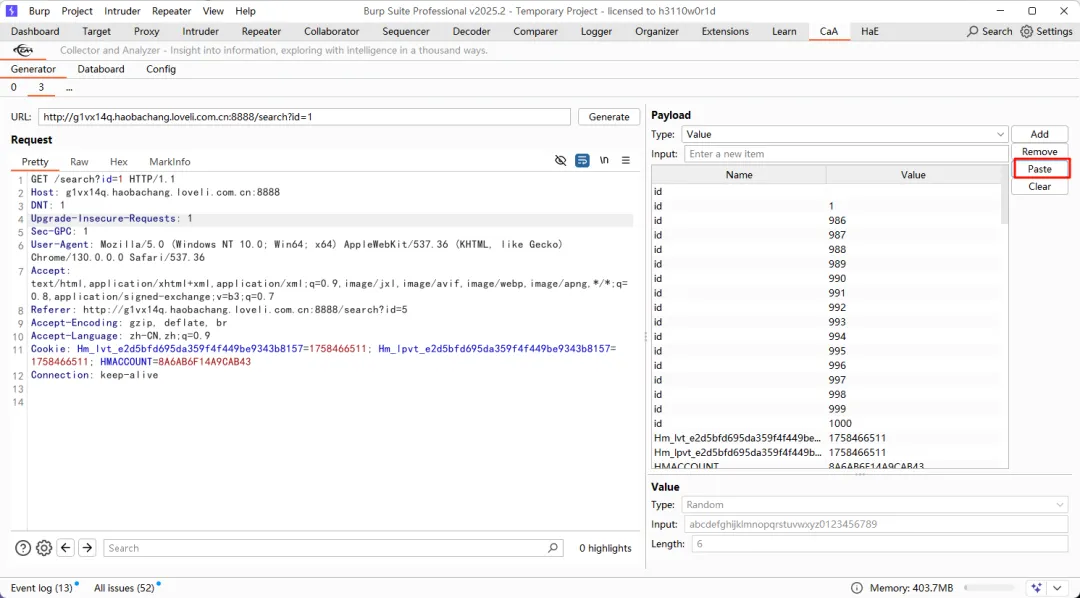Toggle hide non-printable eye-slash icon in Request
This screenshot has height=598, width=1080.
561,161
